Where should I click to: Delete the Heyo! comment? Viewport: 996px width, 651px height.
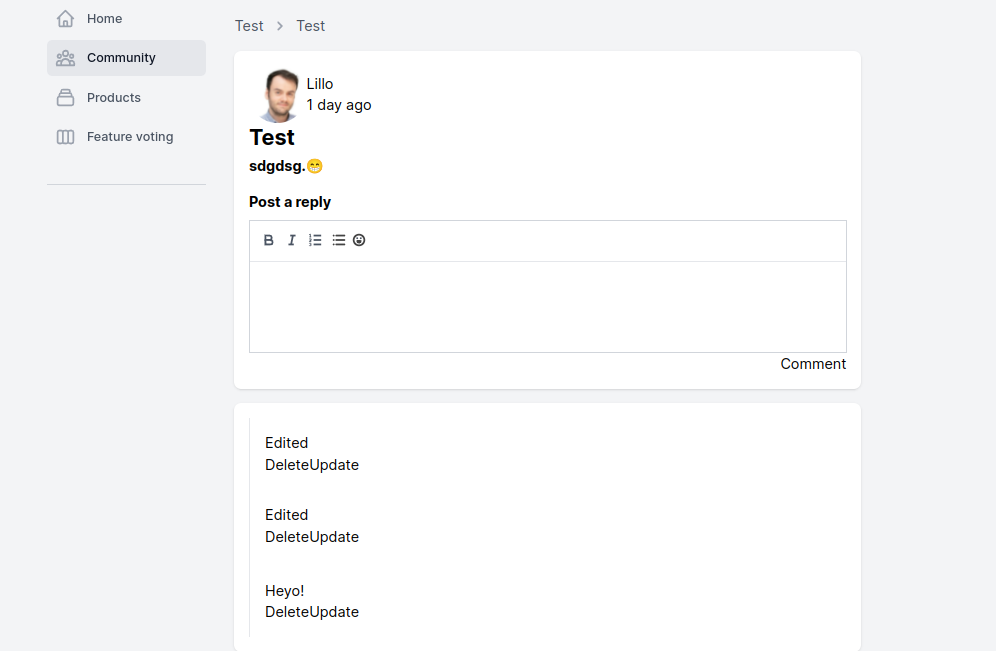(x=287, y=612)
